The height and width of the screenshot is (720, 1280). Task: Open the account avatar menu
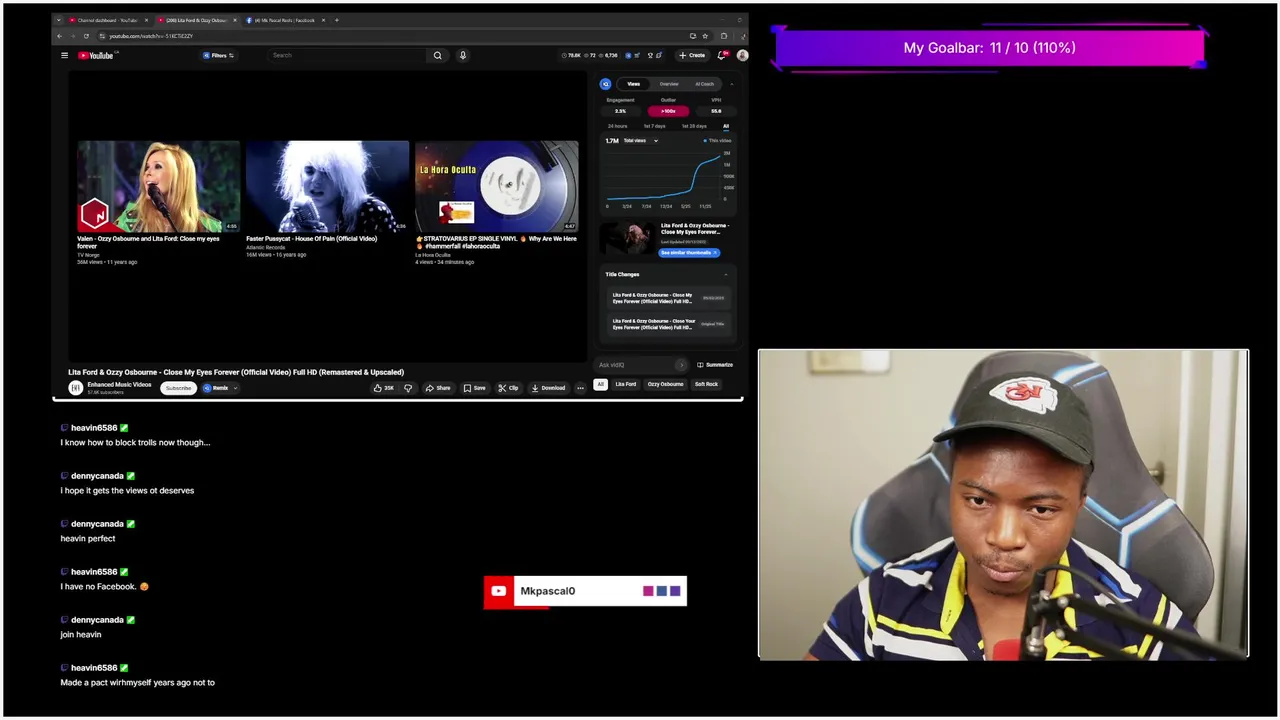pyautogui.click(x=742, y=55)
